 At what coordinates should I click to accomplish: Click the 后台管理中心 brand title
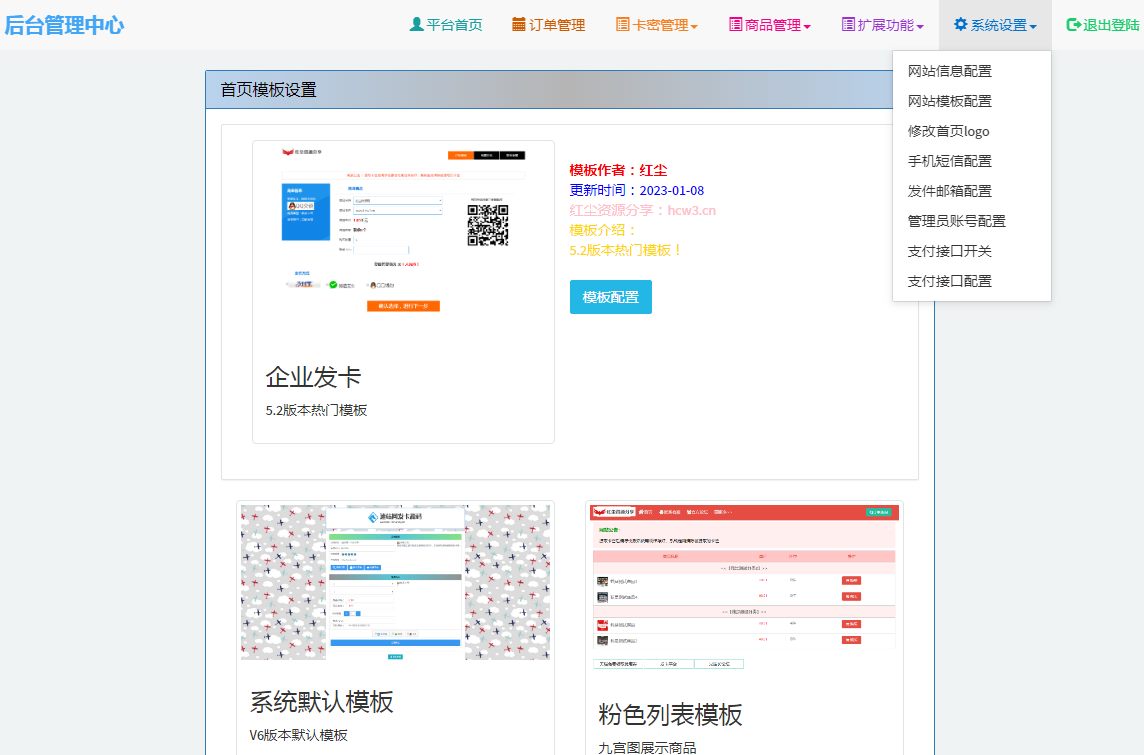[64, 25]
